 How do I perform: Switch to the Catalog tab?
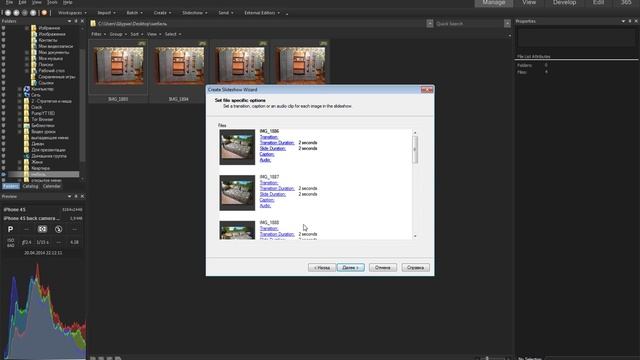click(30, 186)
